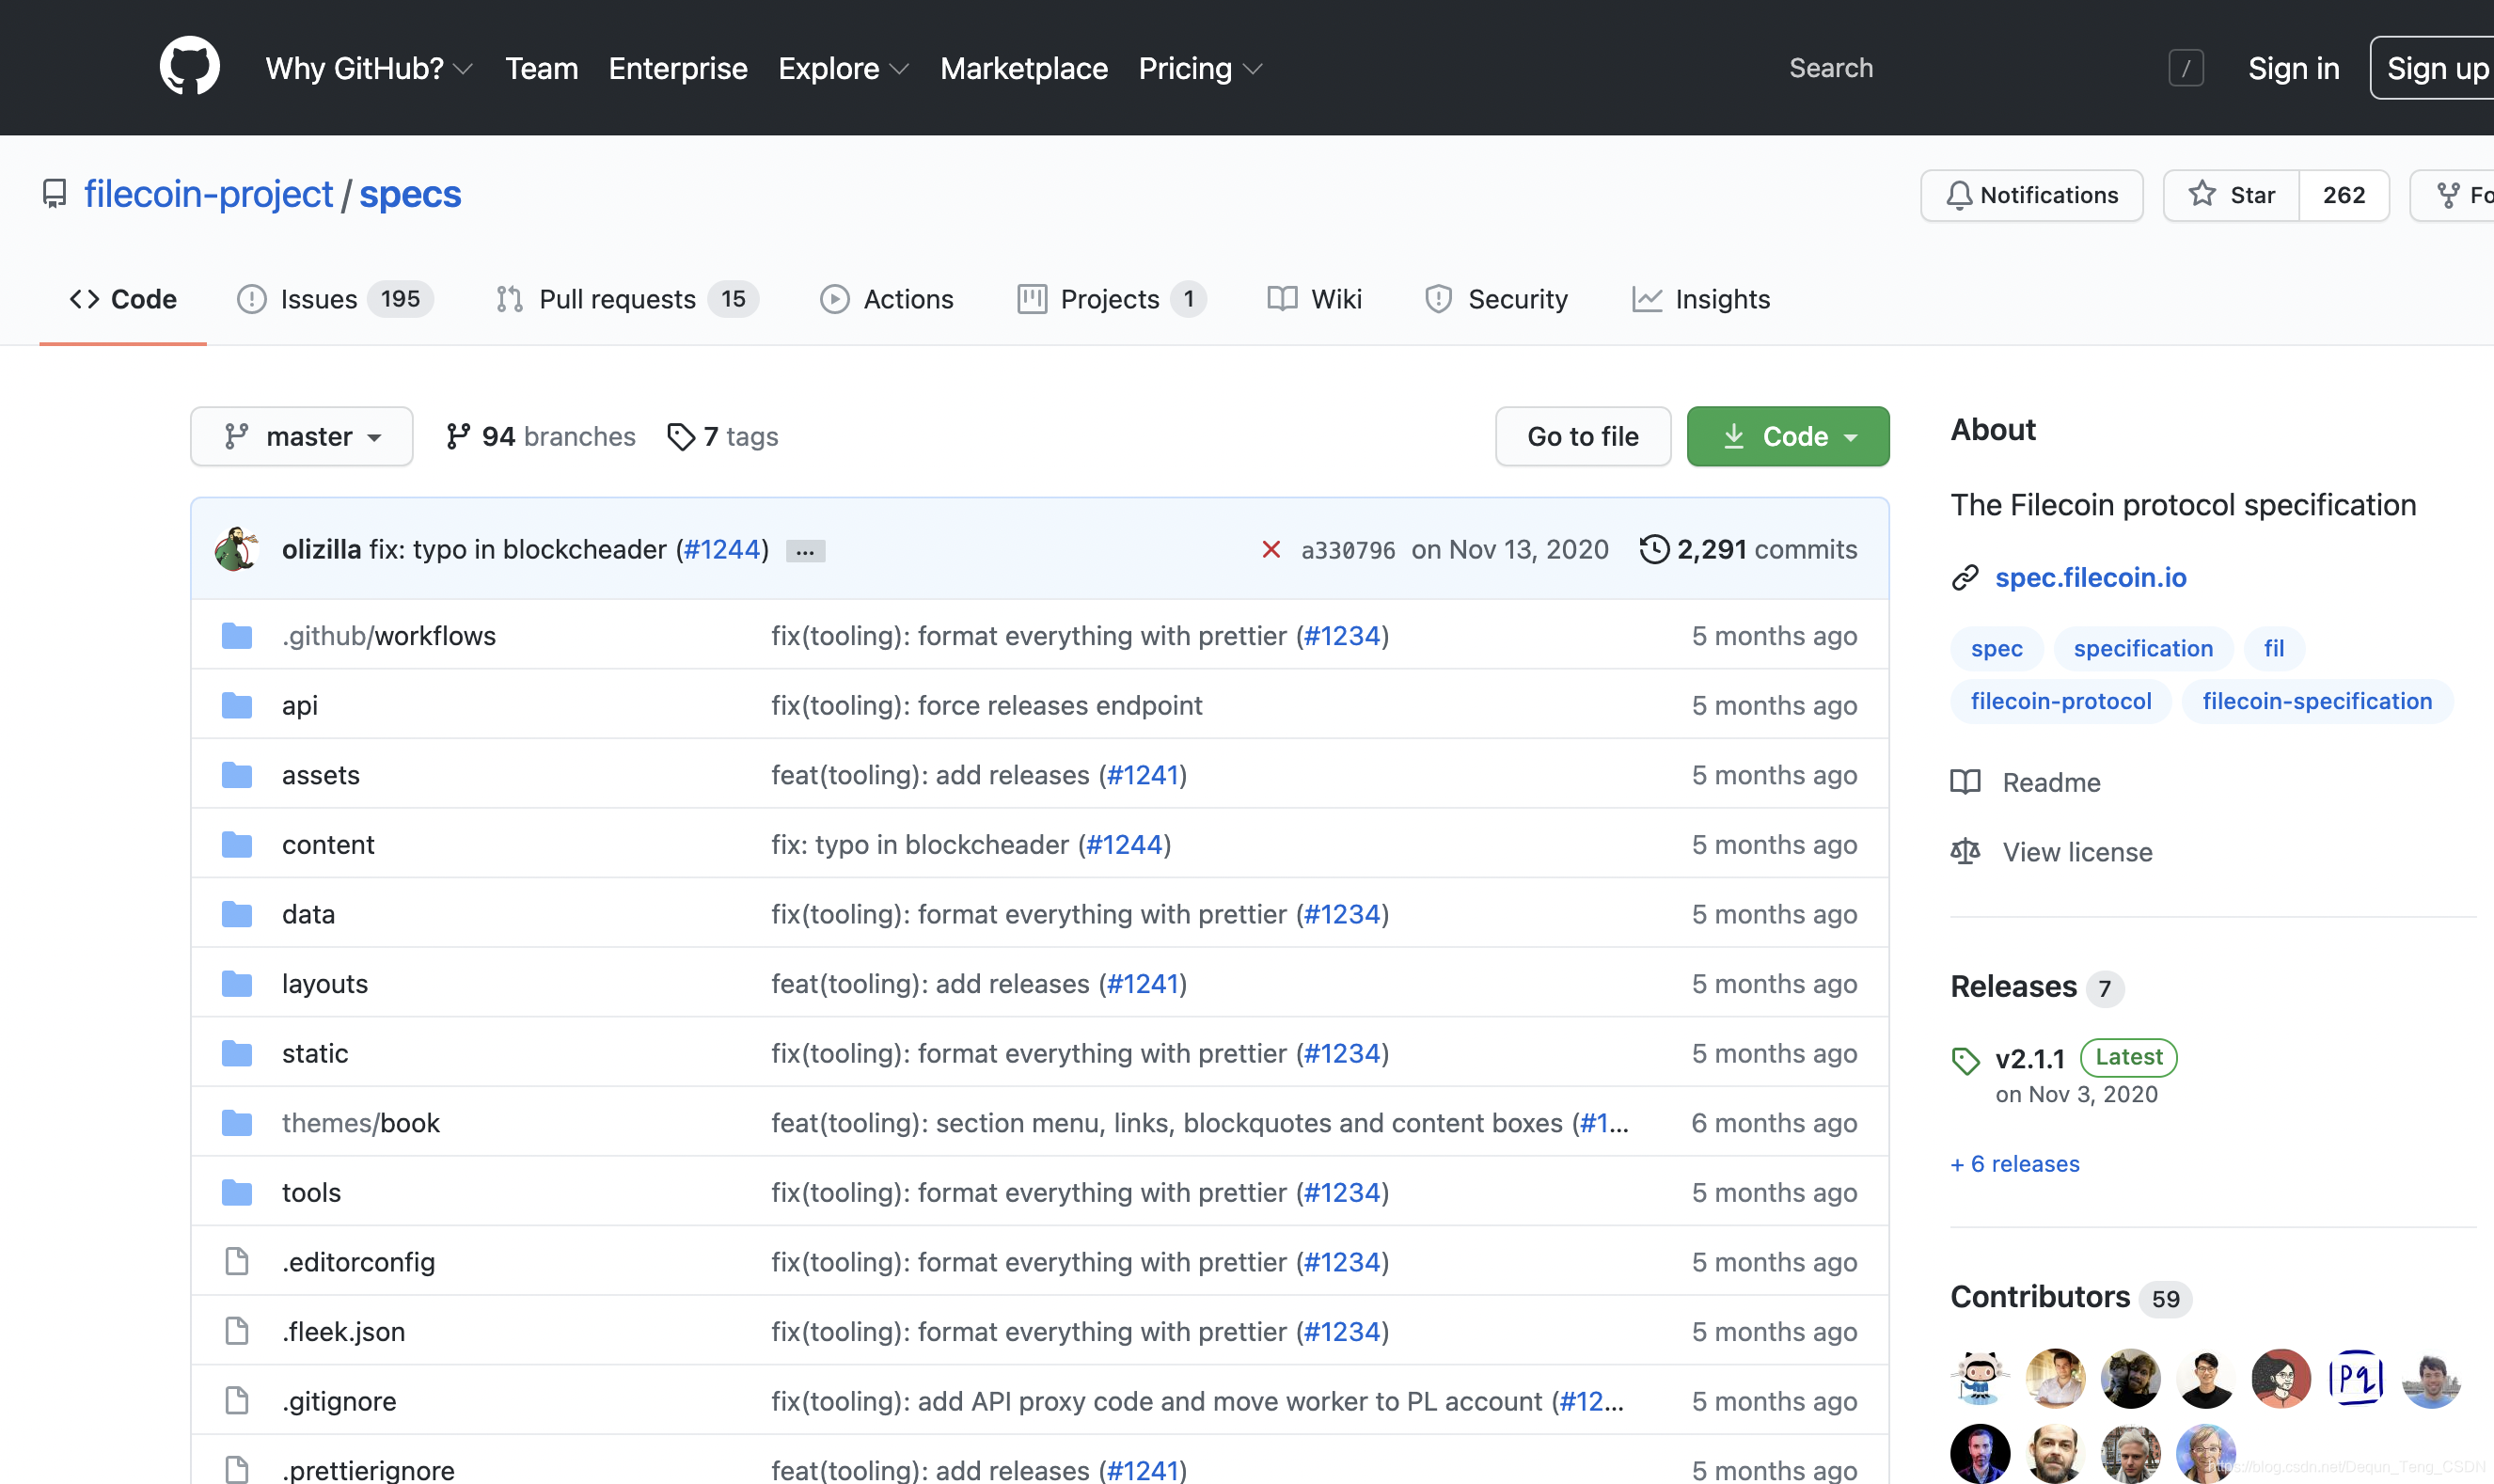Open the Why GitHub? dropdown
The width and height of the screenshot is (2494, 1484).
[x=369, y=68]
